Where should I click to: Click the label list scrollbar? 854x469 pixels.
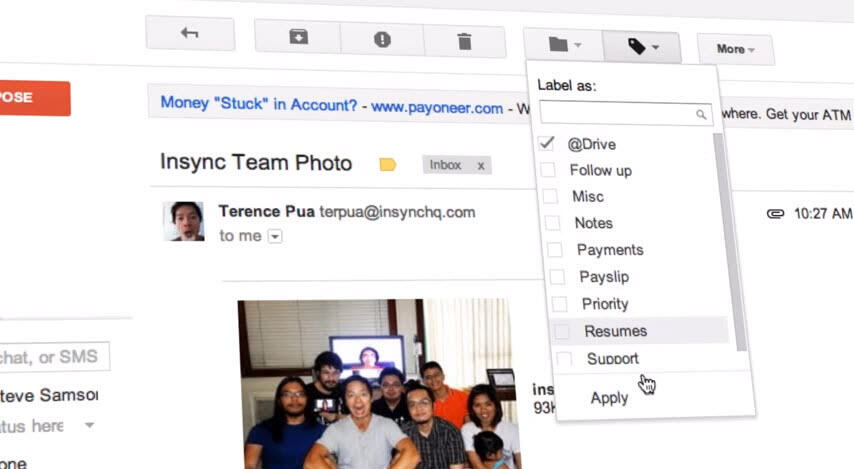(x=730, y=241)
